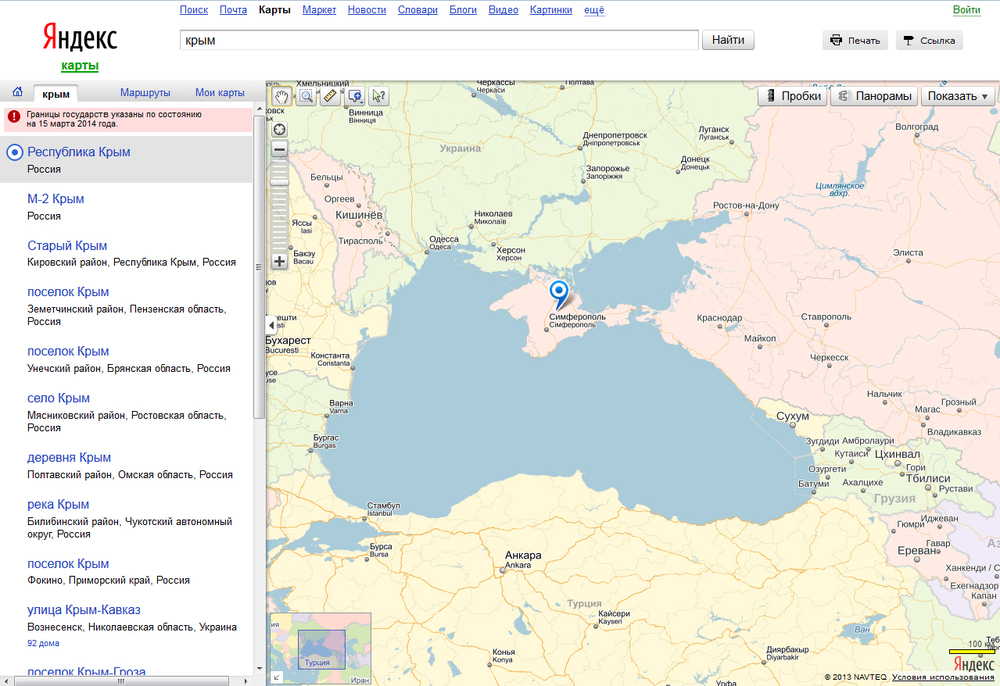The image size is (1000, 686).
Task: Open Поиск in the top navigation
Action: (x=194, y=10)
